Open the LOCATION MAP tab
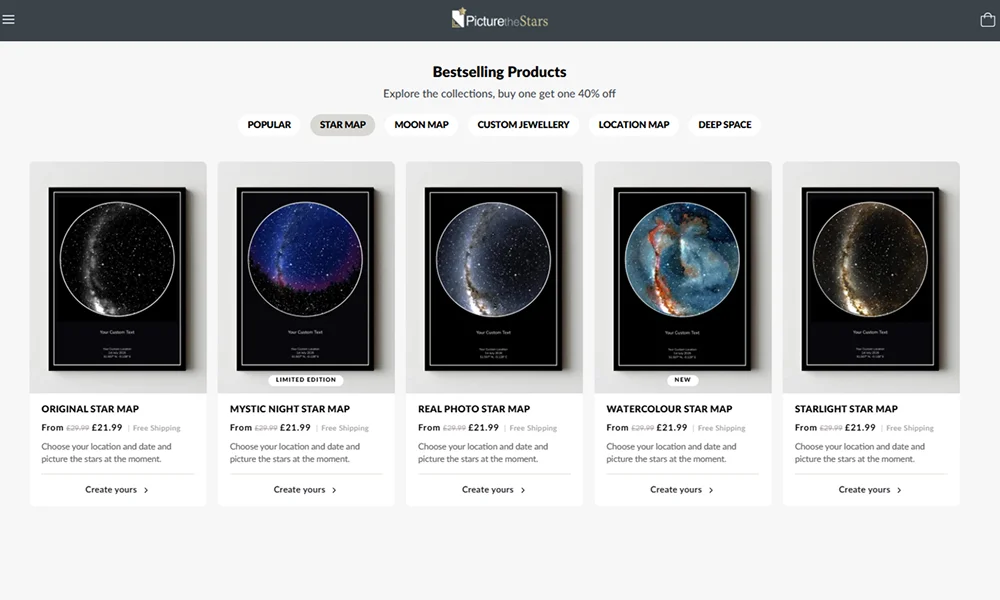 tap(634, 125)
